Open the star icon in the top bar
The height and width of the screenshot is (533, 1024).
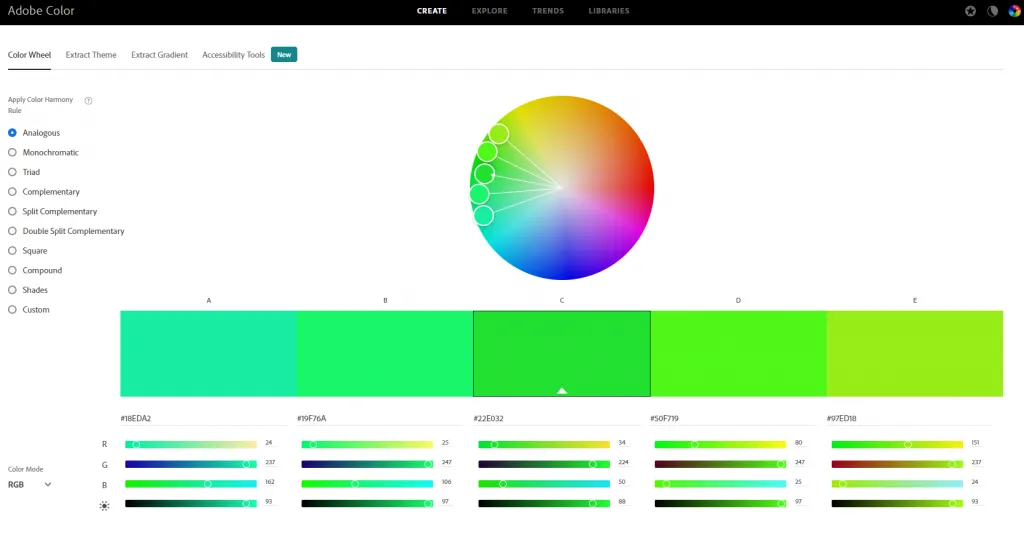(970, 11)
